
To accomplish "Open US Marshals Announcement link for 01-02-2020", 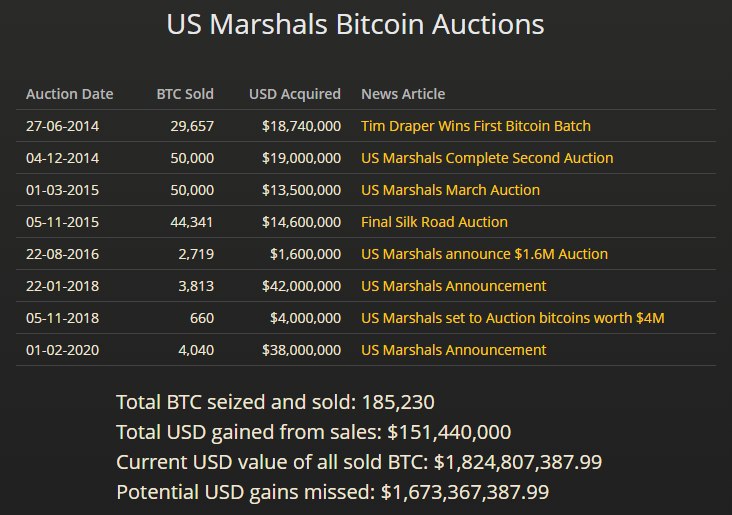I will click(x=453, y=350).
